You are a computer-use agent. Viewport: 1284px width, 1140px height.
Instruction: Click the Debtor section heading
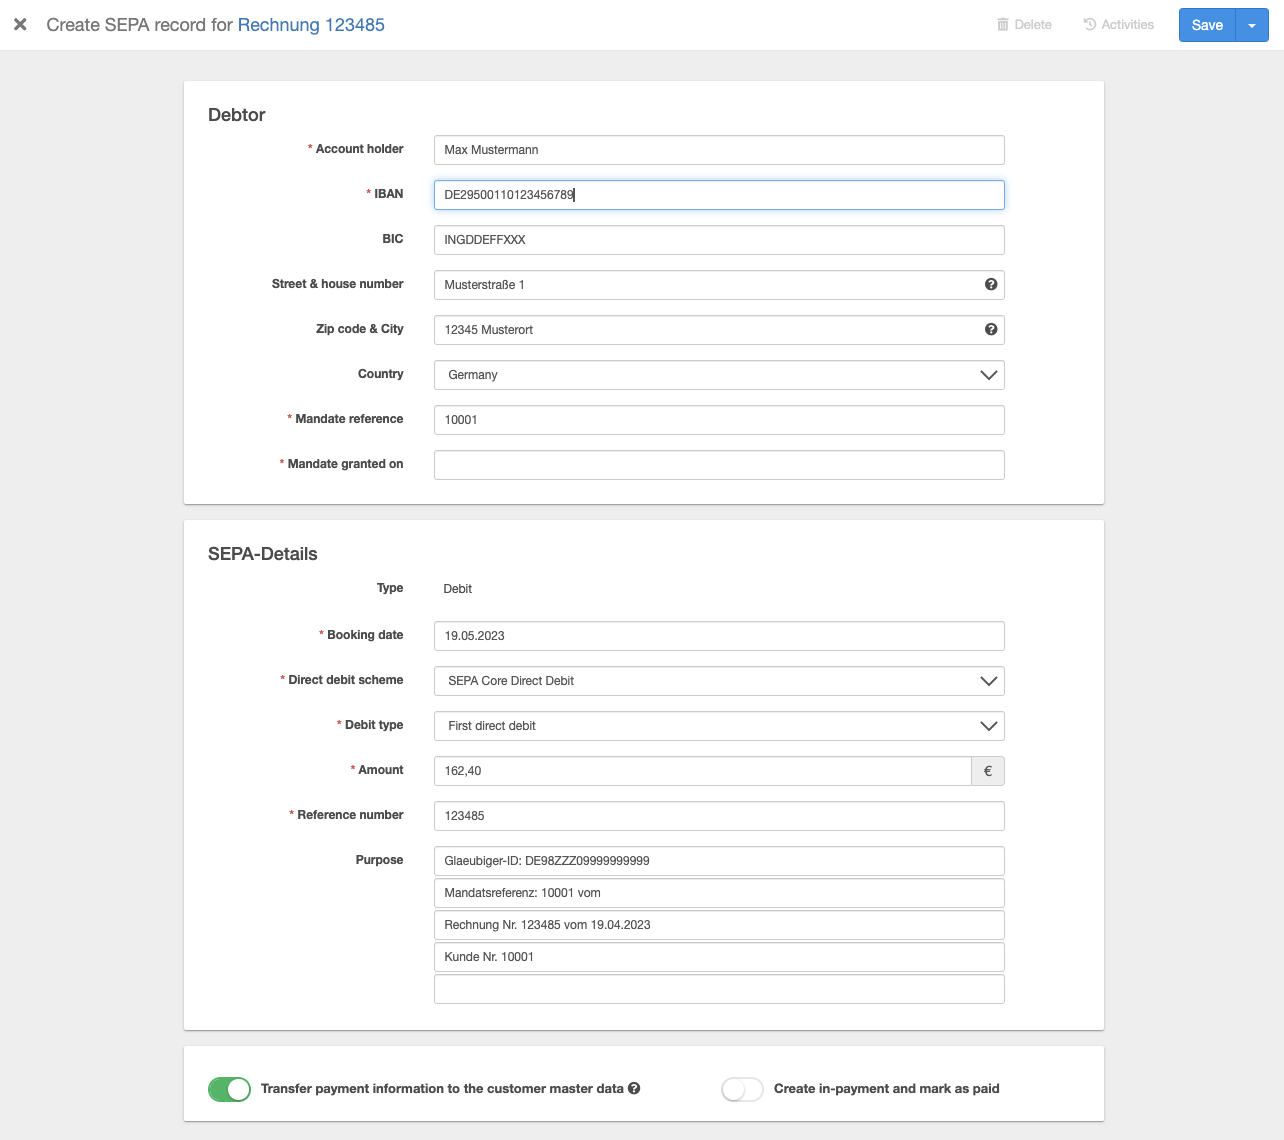coord(237,115)
